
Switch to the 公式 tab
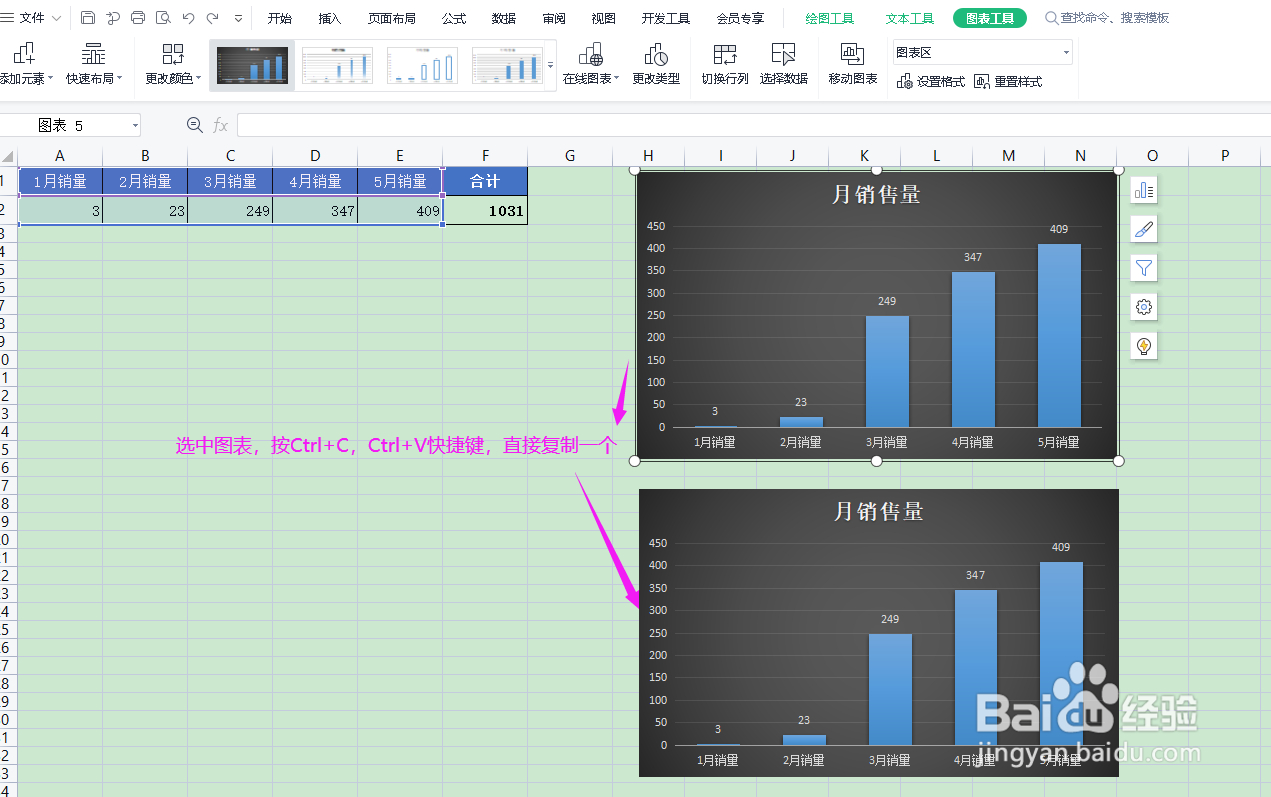pyautogui.click(x=454, y=18)
